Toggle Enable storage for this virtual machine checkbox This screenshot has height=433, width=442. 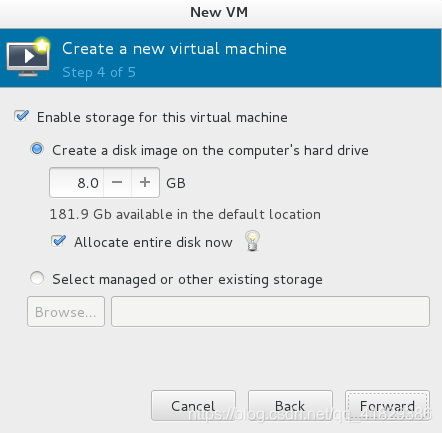22,116
